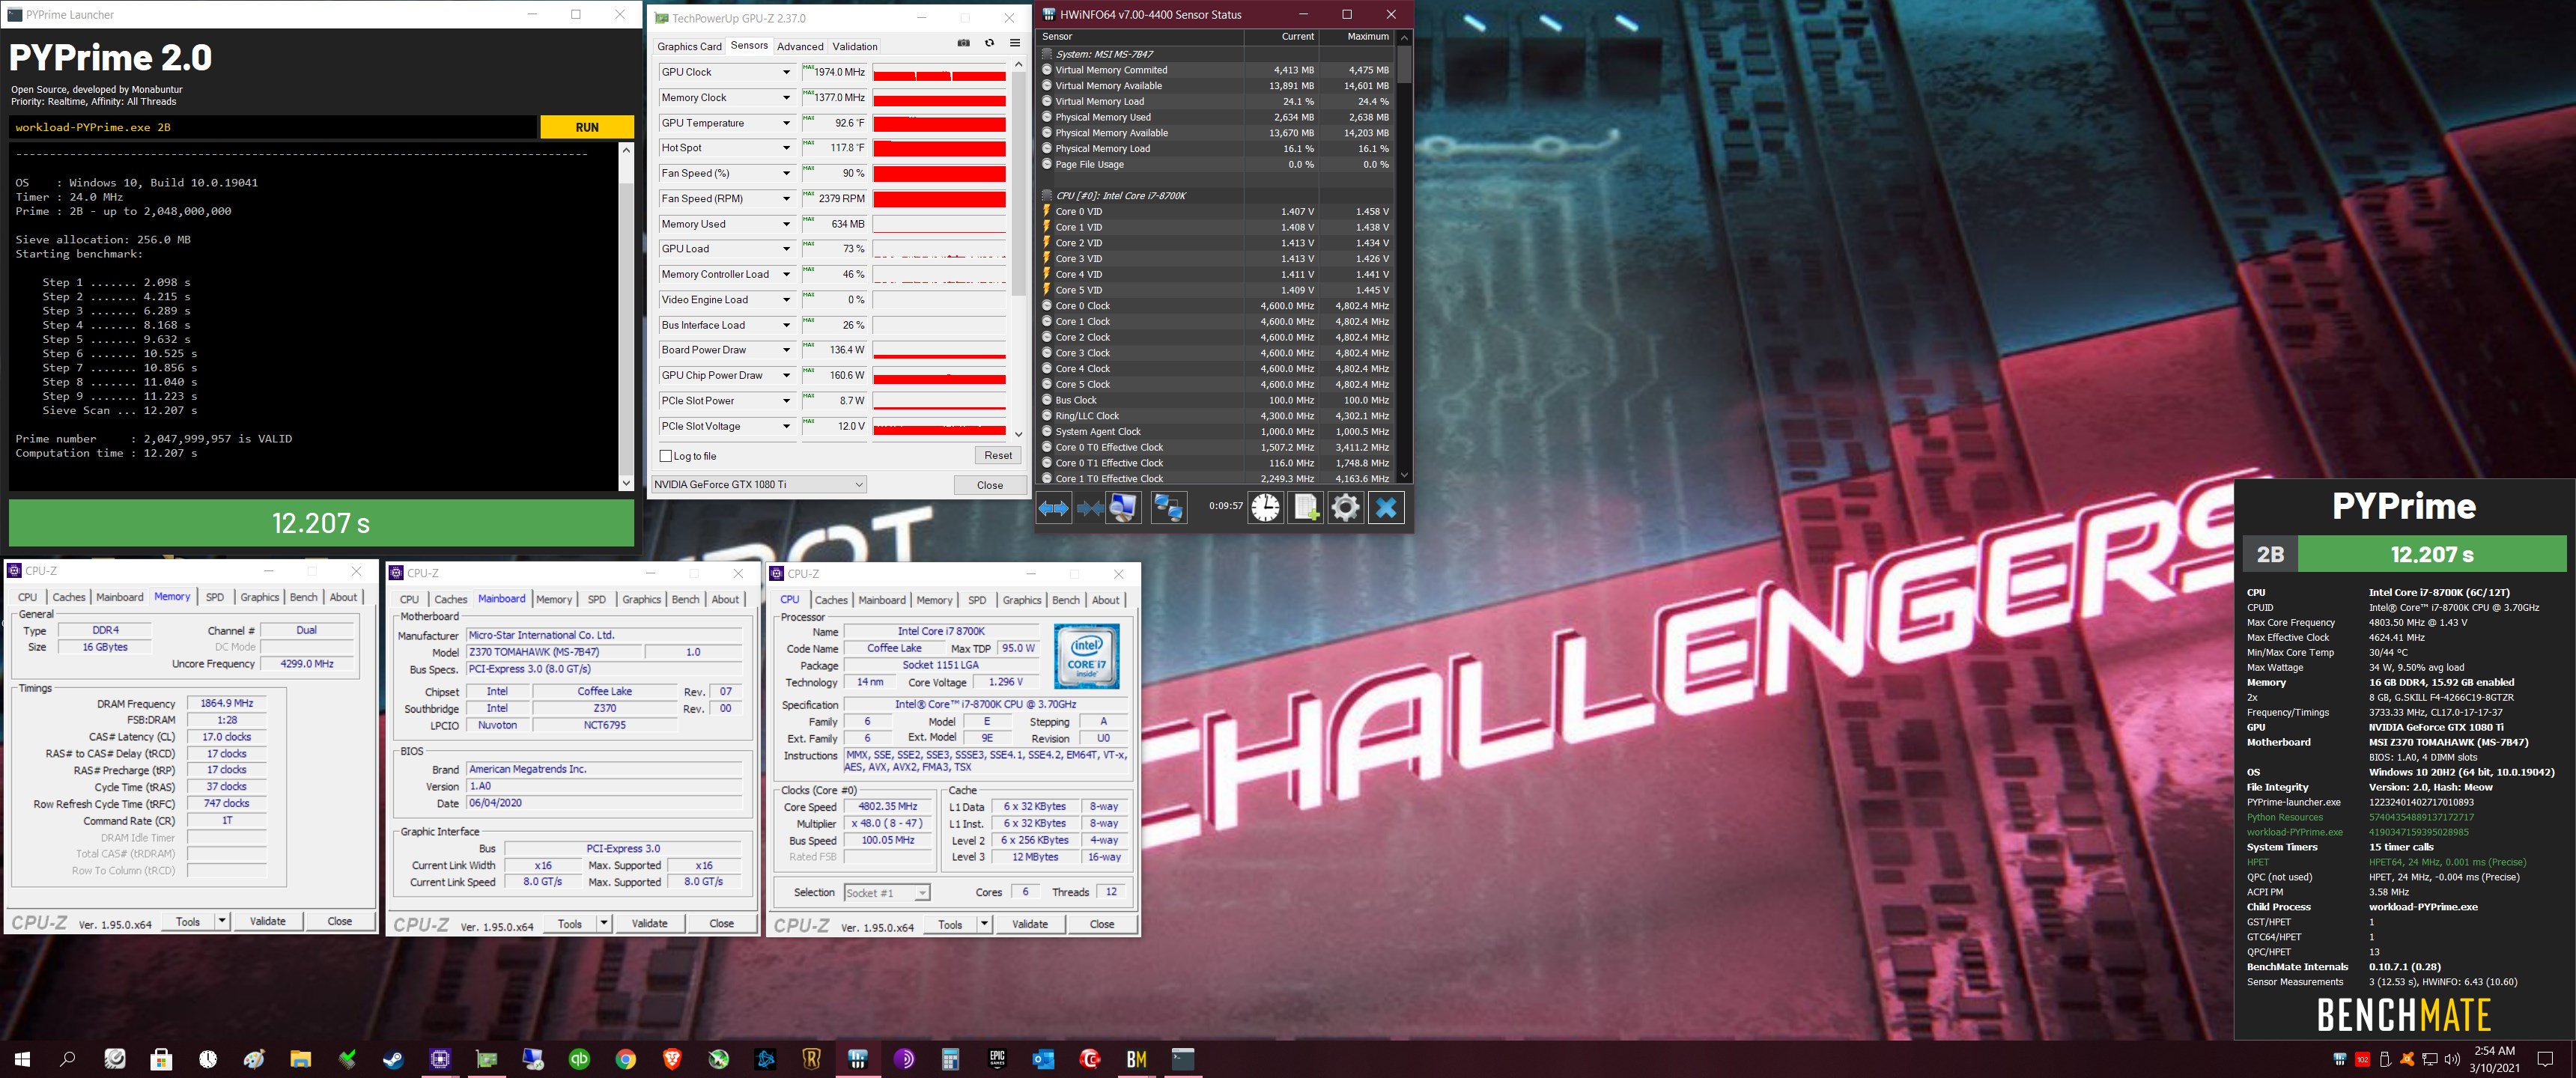
Task: Open Steam from the taskbar
Action: coord(393,1058)
